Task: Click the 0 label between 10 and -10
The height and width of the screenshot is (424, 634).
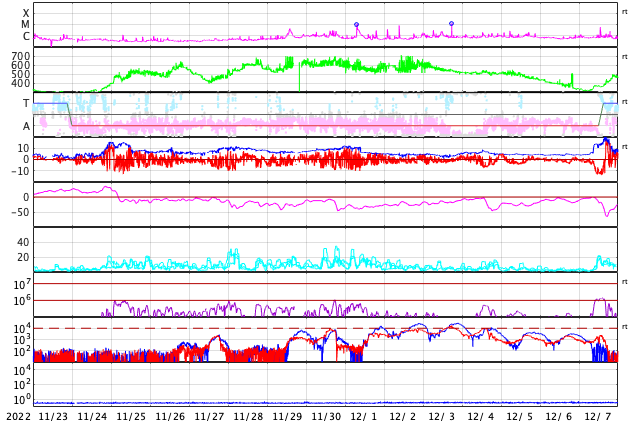Action: point(26,160)
